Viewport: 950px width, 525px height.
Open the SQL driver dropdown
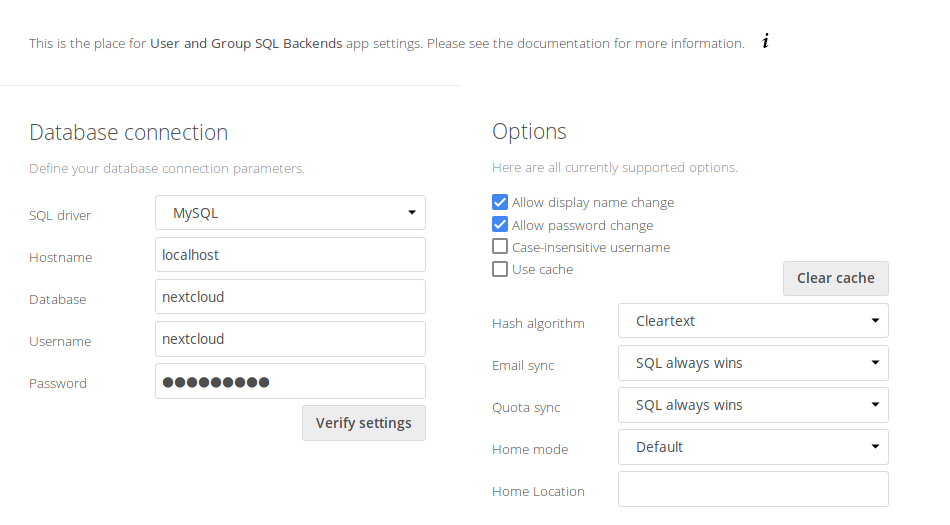point(290,213)
